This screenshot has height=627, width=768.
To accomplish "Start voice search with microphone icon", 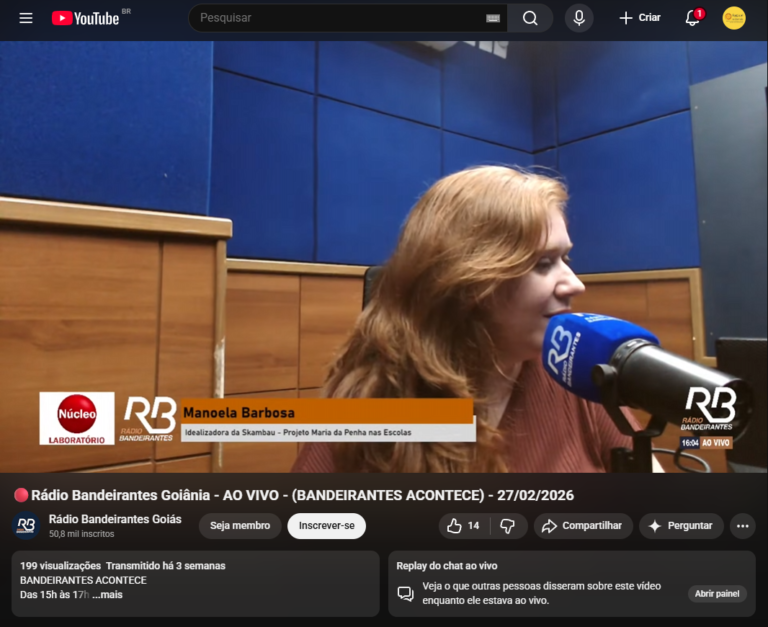I will 579,18.
